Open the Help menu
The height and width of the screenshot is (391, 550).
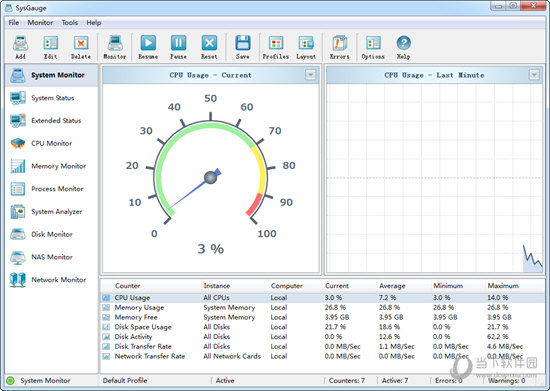pos(94,23)
